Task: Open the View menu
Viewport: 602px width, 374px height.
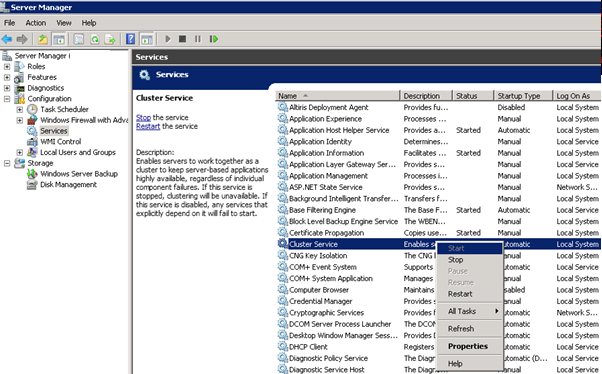Action: (64, 23)
